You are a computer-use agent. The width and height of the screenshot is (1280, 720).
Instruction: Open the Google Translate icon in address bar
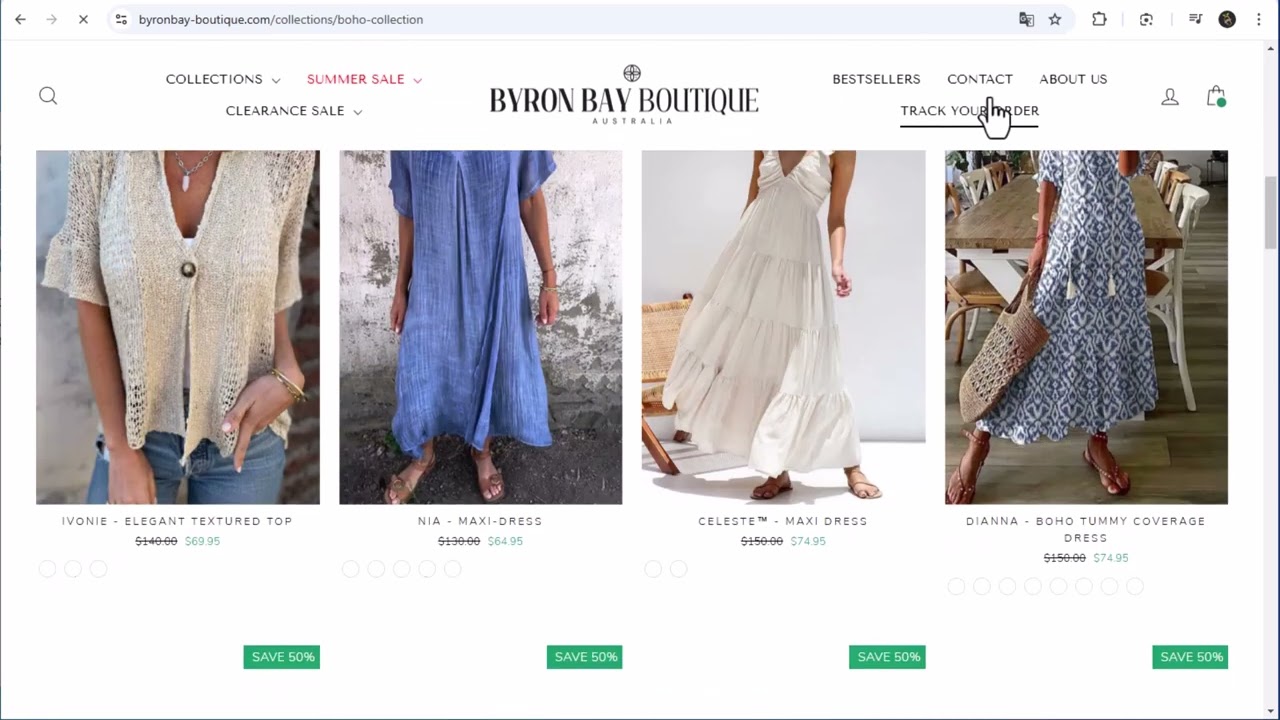pos(1026,19)
